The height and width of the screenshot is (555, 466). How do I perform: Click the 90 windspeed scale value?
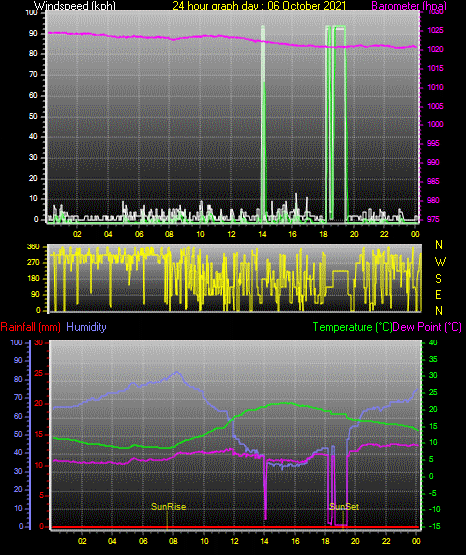point(33,33)
